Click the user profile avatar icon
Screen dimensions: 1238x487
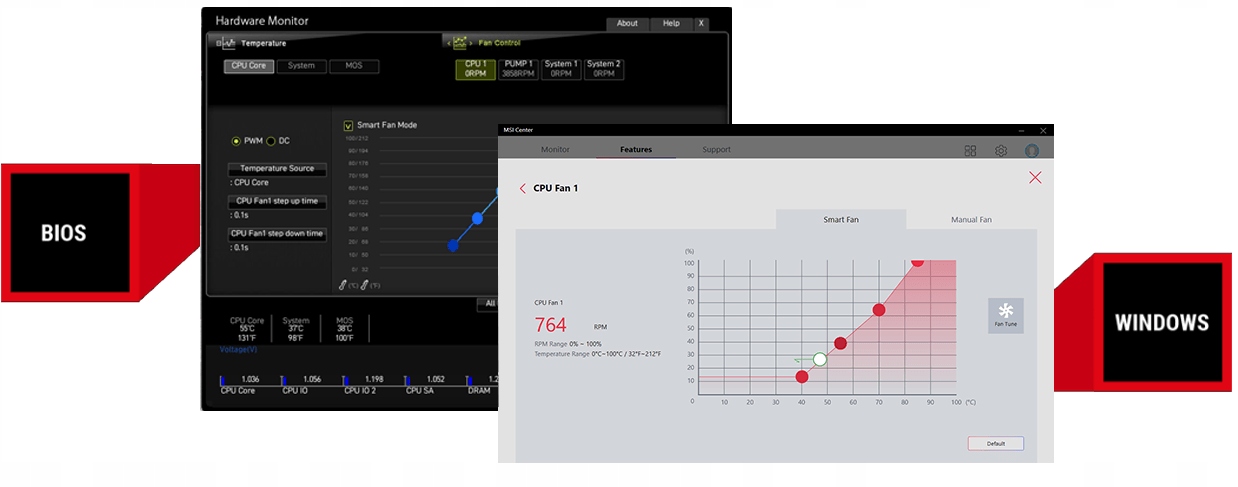pos(1031,151)
